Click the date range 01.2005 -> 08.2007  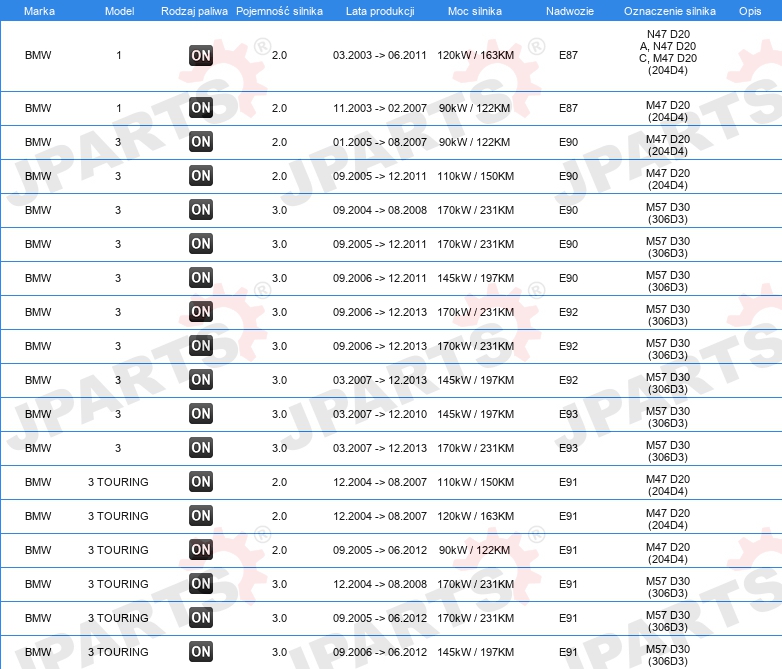[380, 142]
